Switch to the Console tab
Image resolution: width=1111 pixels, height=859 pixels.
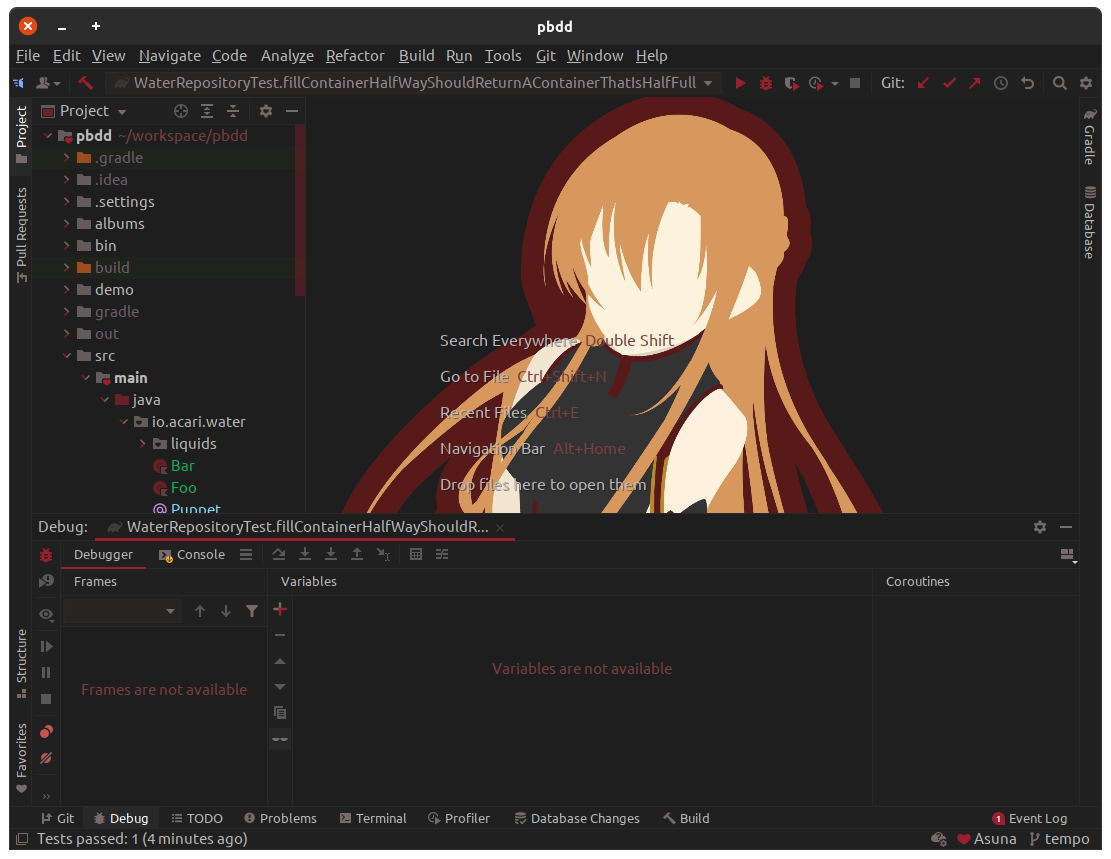pyautogui.click(x=192, y=554)
